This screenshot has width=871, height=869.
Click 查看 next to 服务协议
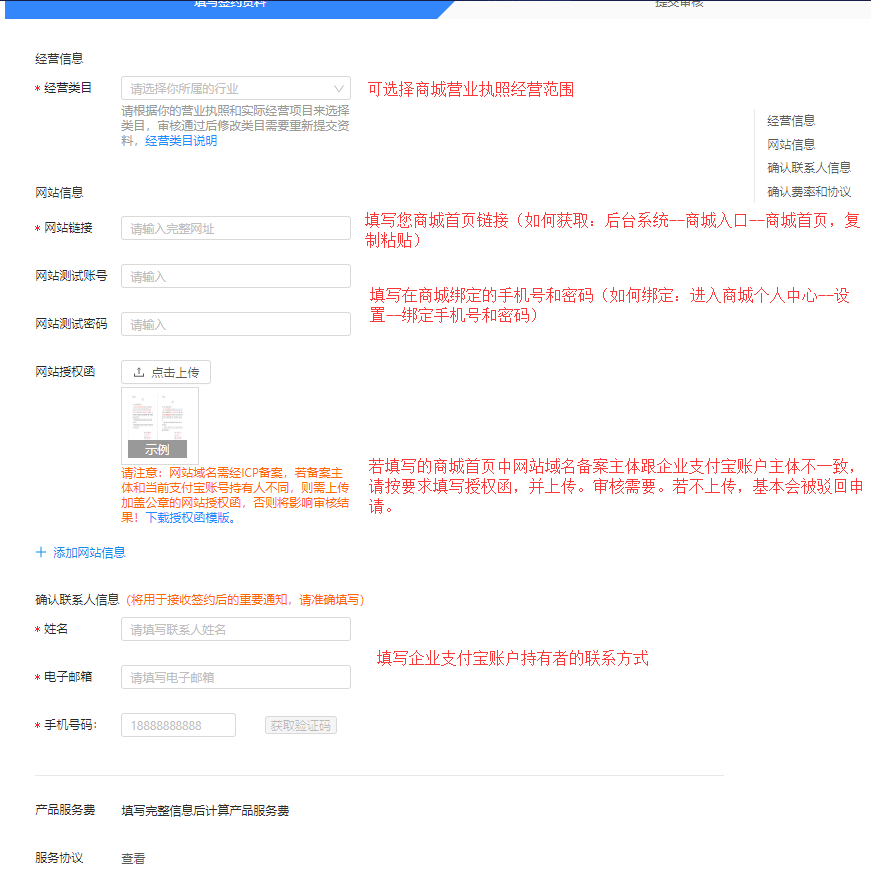coord(133,858)
